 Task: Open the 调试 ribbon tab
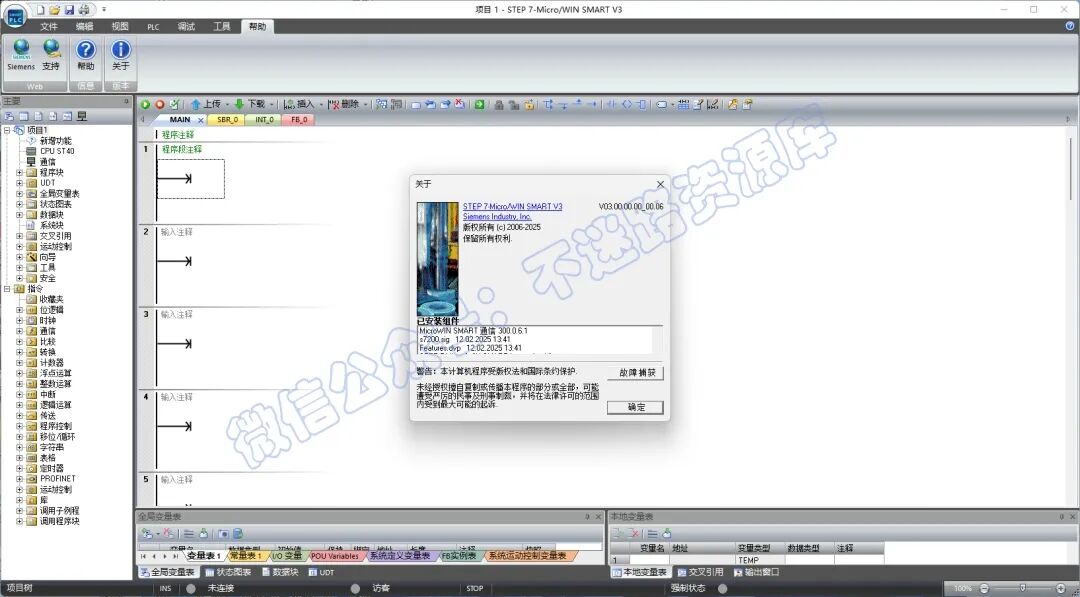(186, 26)
